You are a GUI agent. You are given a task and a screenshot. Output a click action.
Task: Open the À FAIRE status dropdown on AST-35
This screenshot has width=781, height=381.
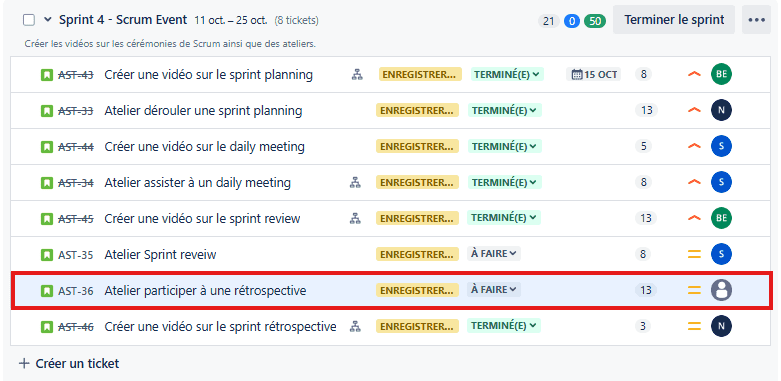point(494,254)
